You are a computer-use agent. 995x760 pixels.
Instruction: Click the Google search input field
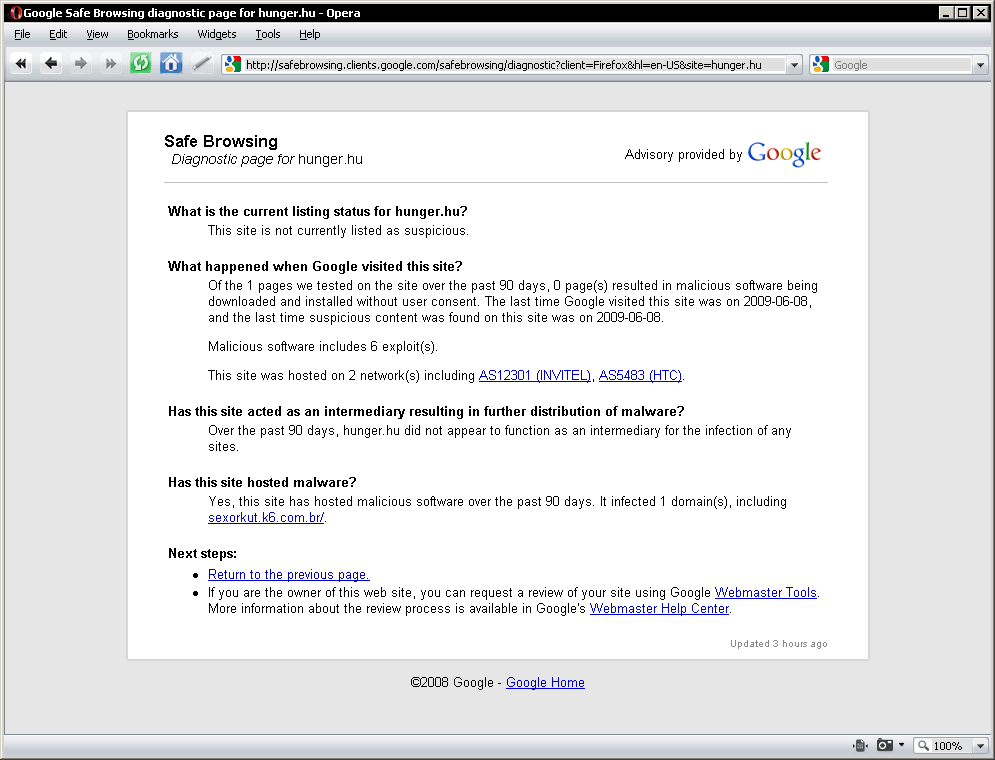point(901,65)
